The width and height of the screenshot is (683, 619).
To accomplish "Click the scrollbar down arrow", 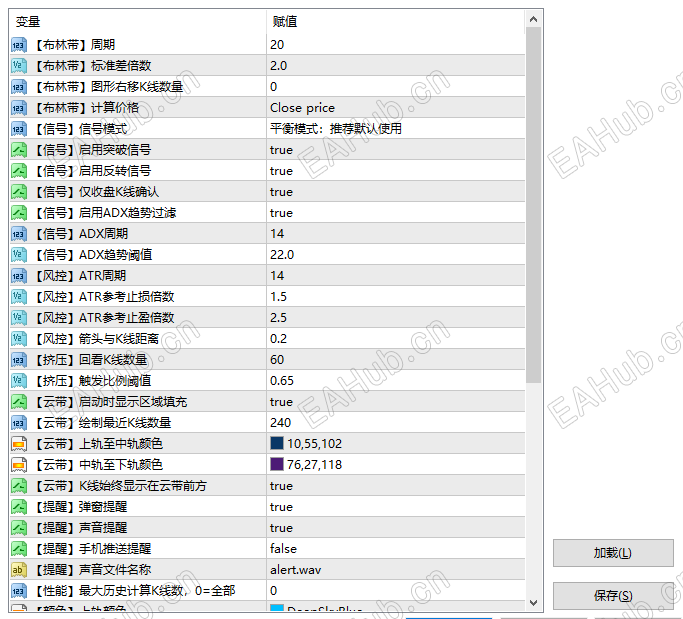I will point(533,603).
